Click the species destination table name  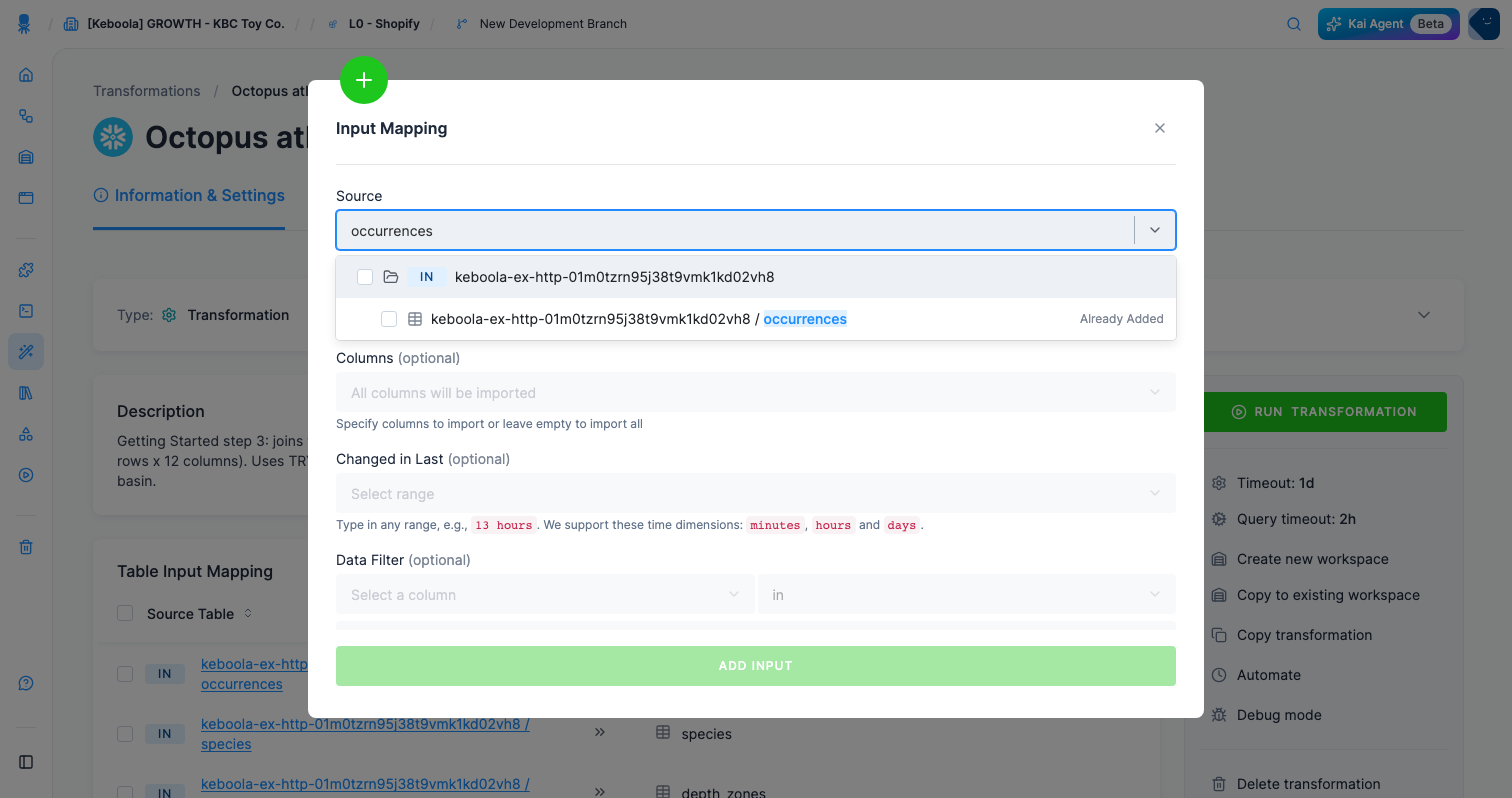pyautogui.click(x=706, y=734)
